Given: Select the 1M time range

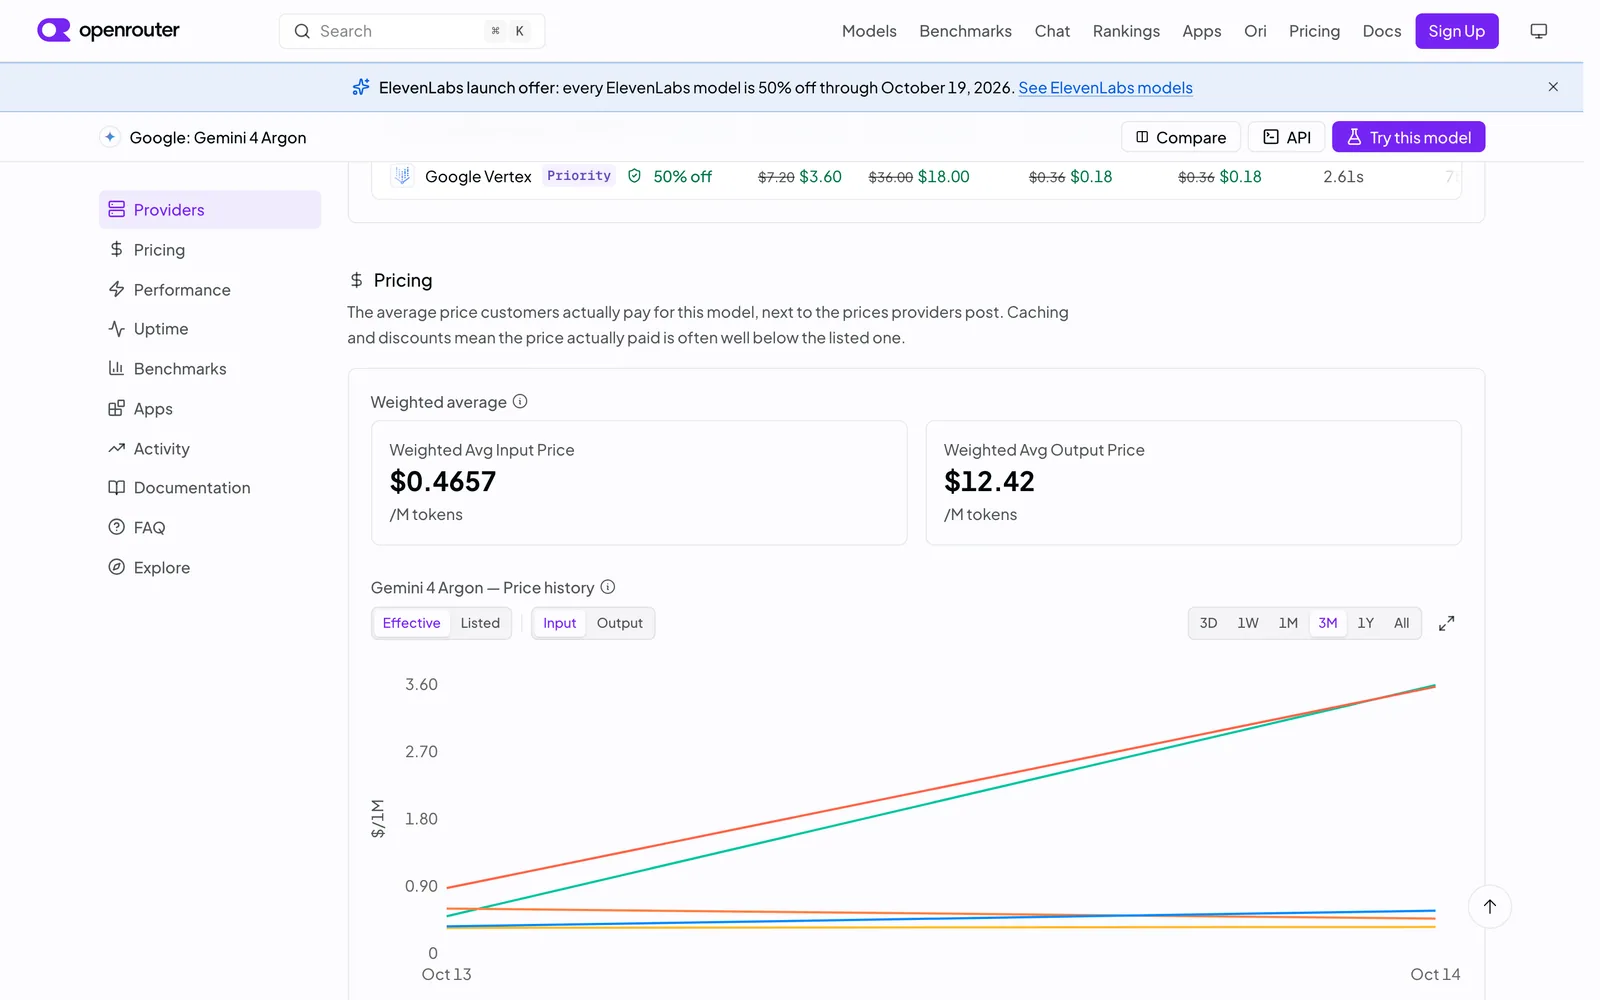Looking at the screenshot, I should tap(1288, 623).
